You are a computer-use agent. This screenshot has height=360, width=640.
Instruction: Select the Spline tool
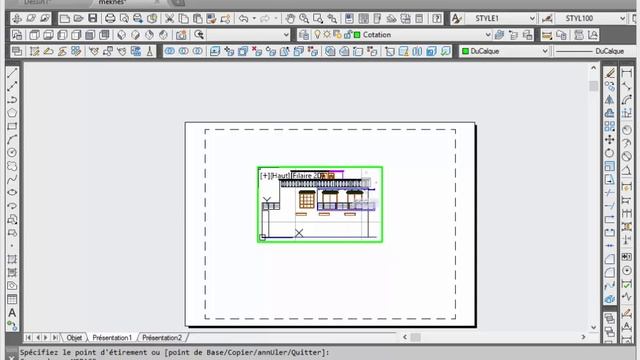coord(12,179)
